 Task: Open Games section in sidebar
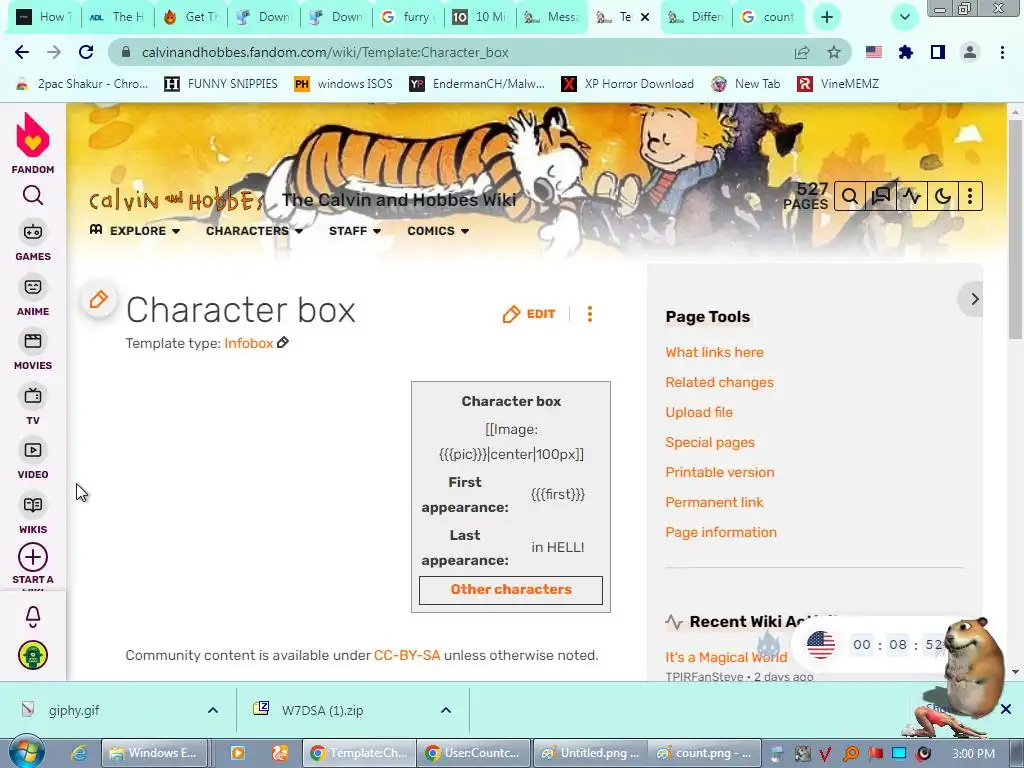(33, 242)
